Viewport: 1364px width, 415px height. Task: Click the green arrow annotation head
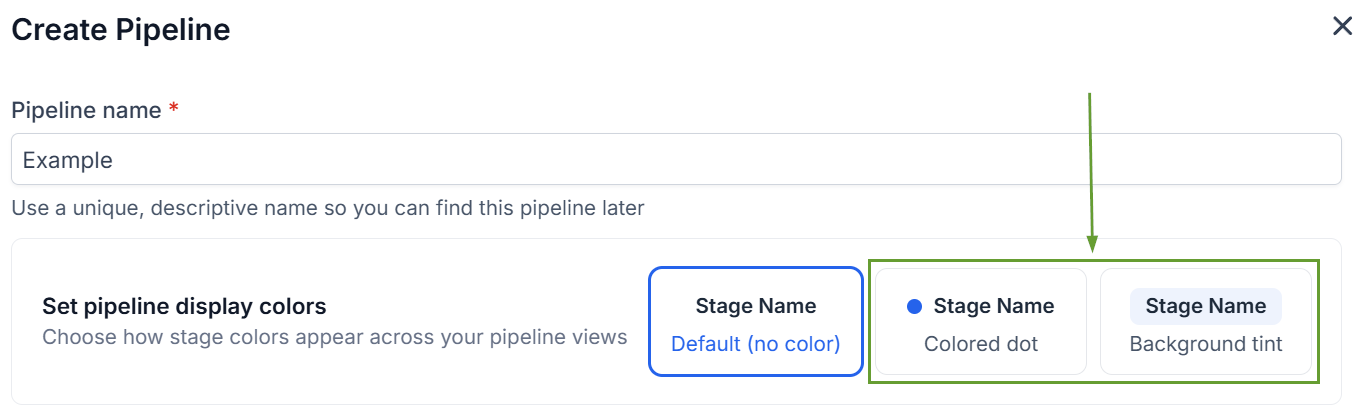tap(1093, 245)
